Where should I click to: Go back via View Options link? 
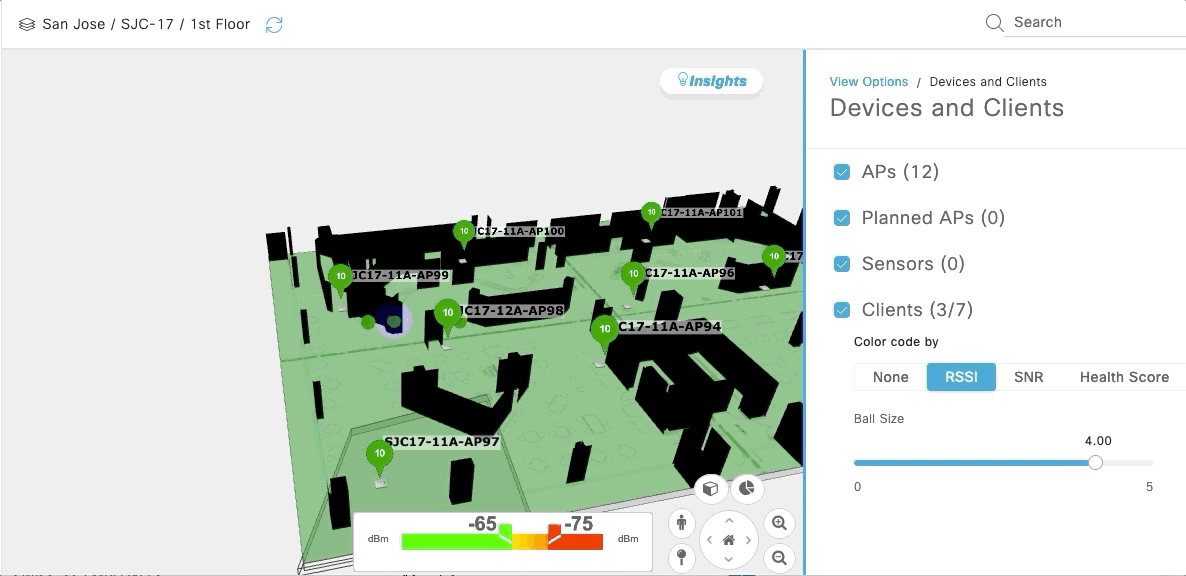(x=868, y=82)
